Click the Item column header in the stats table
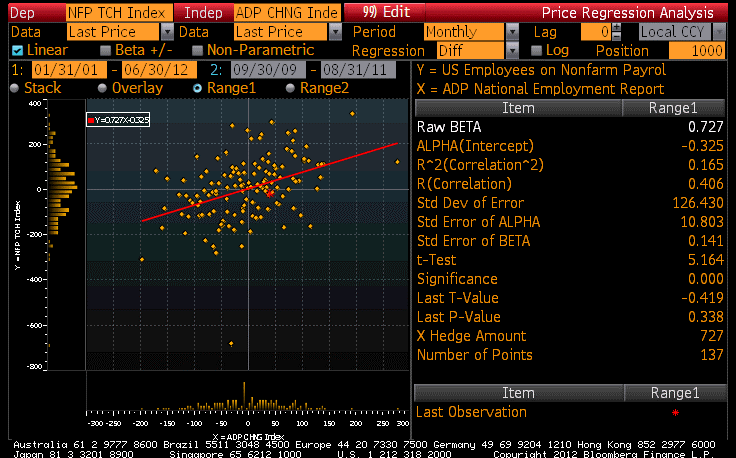The height and width of the screenshot is (458, 736). 518,108
